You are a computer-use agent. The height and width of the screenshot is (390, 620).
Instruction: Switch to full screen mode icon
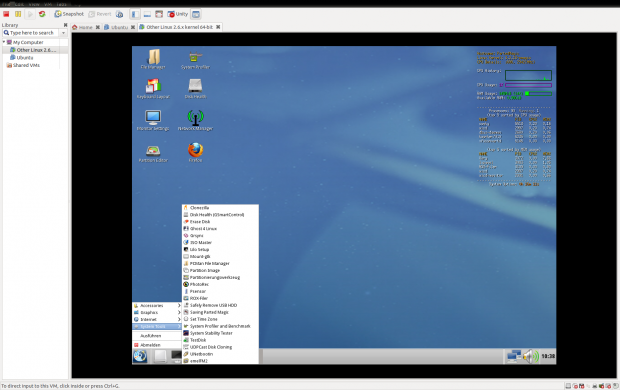[159, 14]
